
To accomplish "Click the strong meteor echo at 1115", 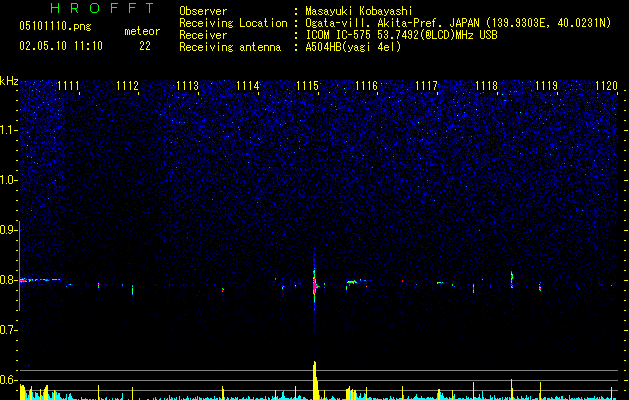I will (x=314, y=286).
